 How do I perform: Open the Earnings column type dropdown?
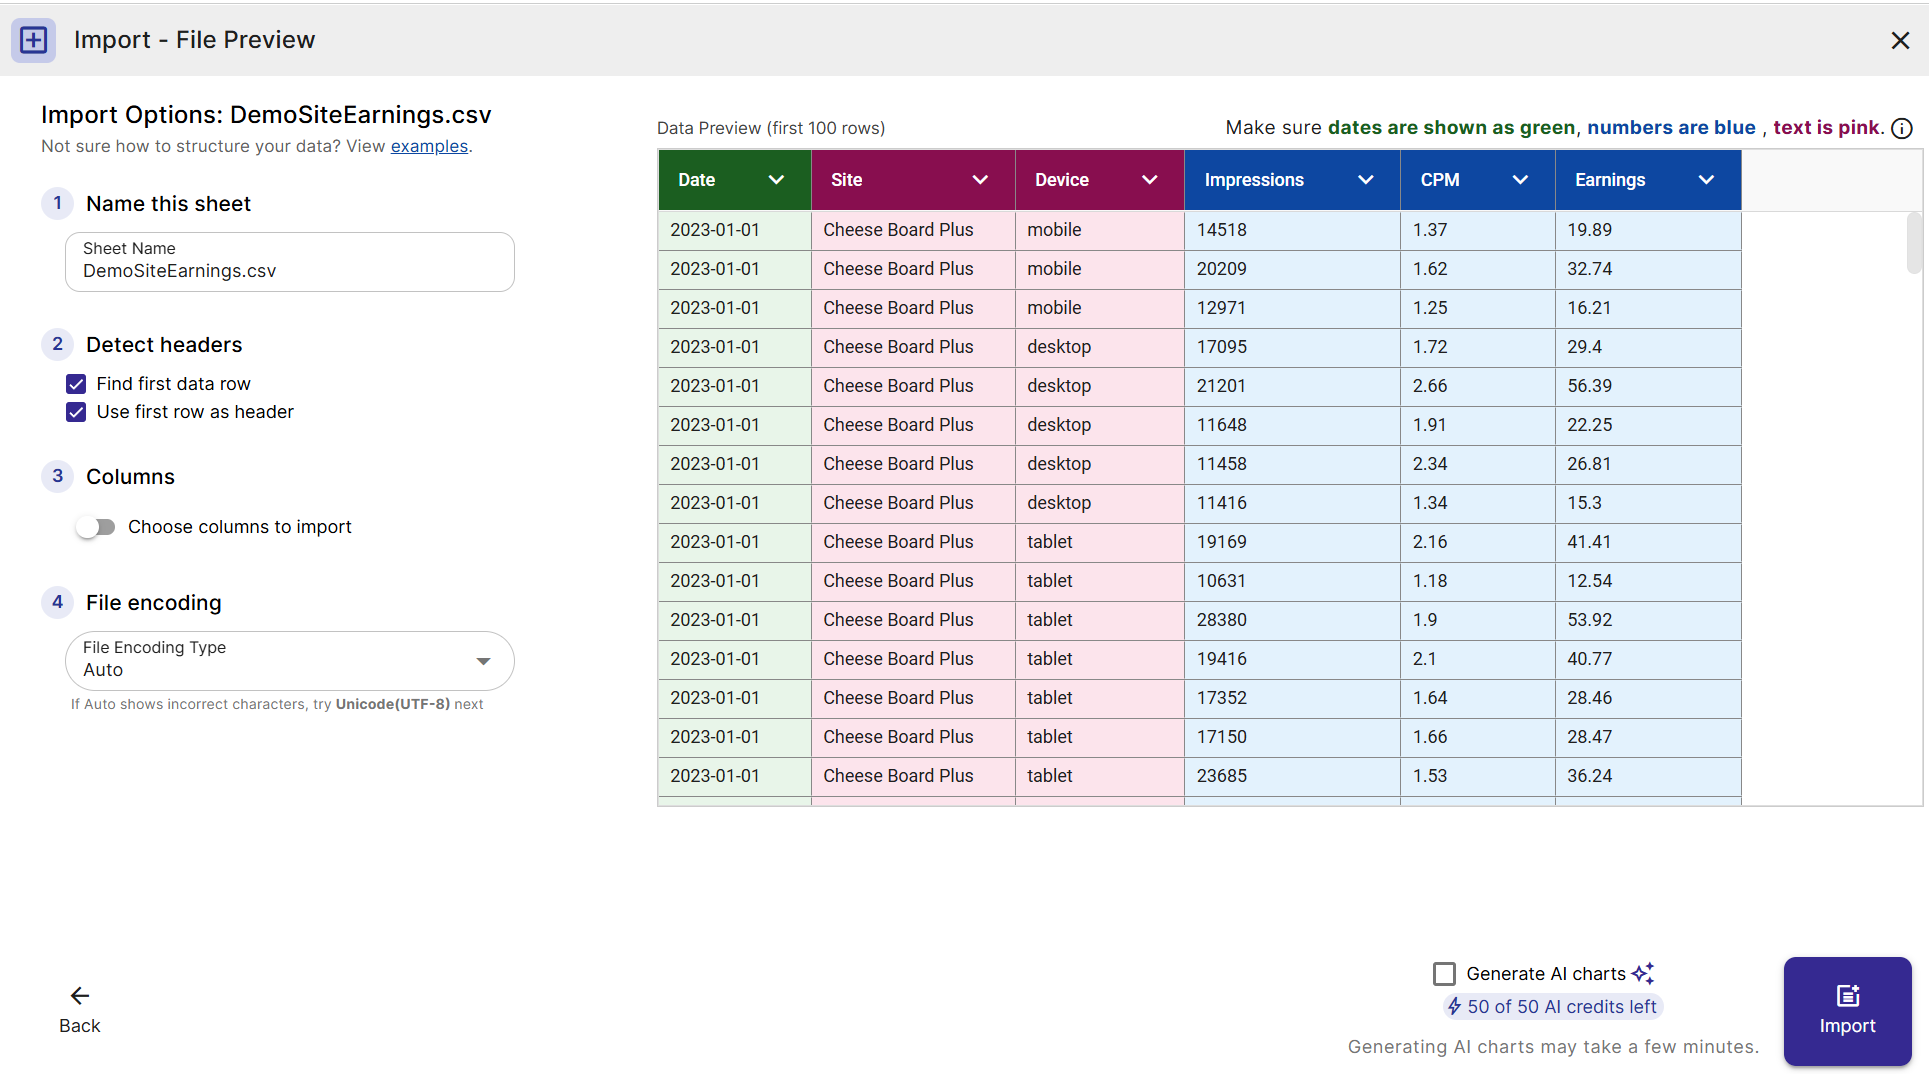click(1706, 180)
